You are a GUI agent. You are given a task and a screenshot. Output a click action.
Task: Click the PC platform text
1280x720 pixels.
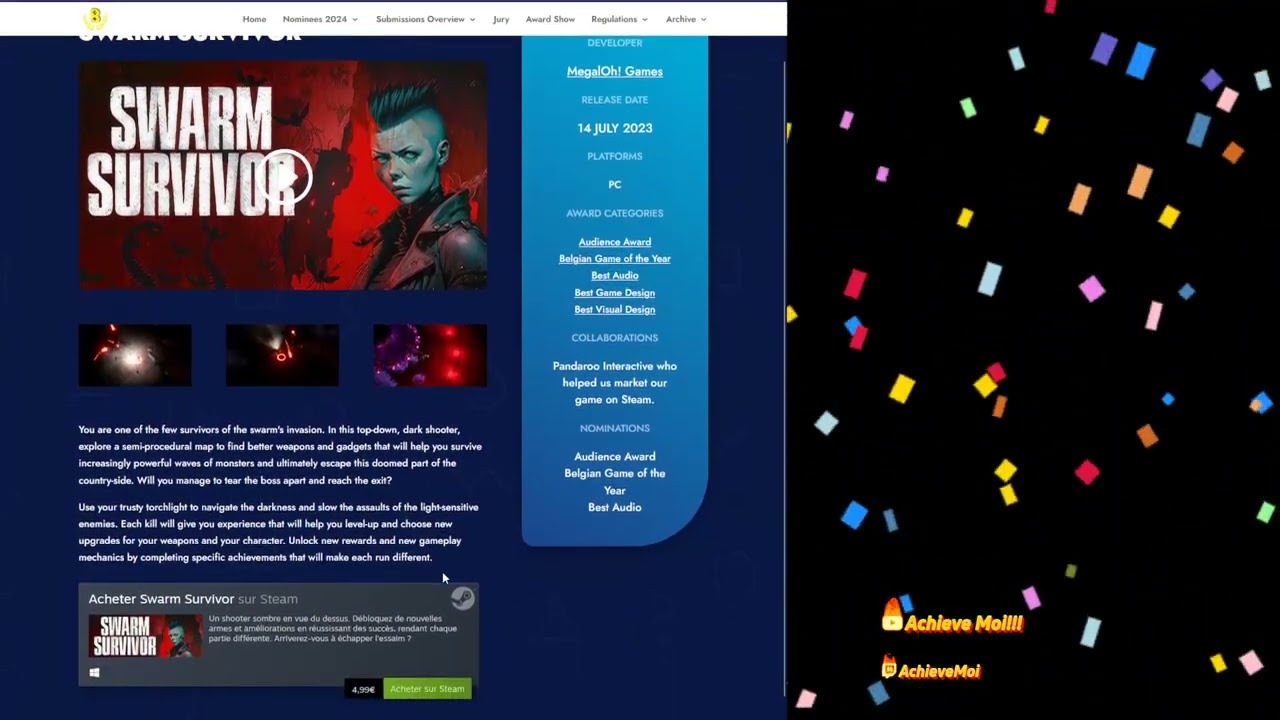click(615, 185)
